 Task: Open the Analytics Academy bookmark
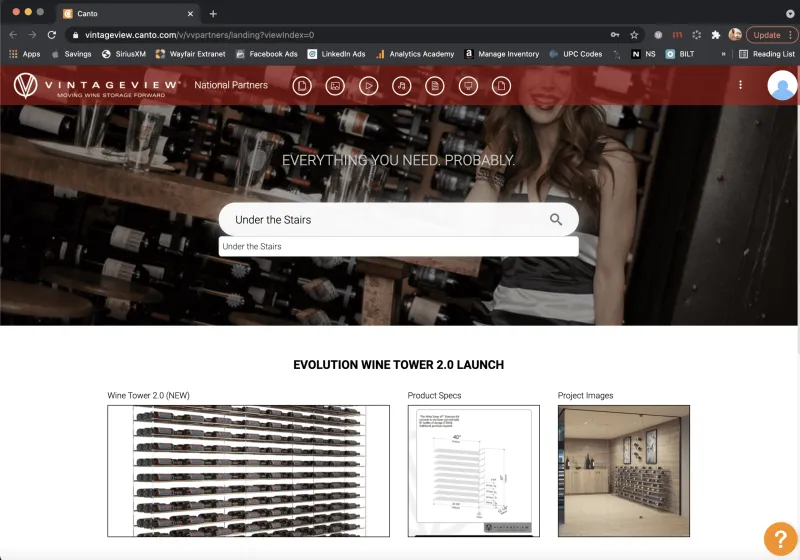(x=415, y=54)
